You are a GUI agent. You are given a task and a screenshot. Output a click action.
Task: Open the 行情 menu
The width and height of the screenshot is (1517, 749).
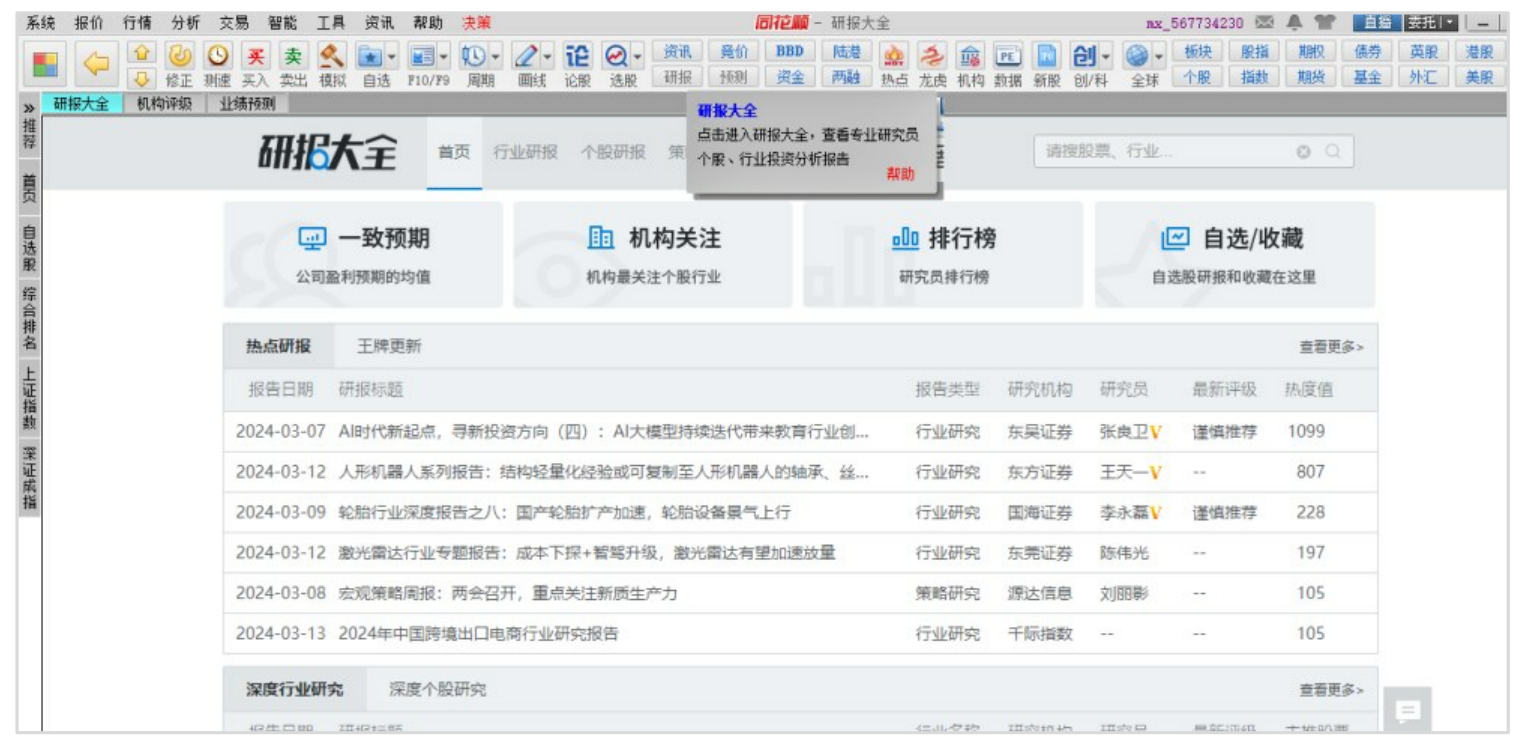[137, 22]
